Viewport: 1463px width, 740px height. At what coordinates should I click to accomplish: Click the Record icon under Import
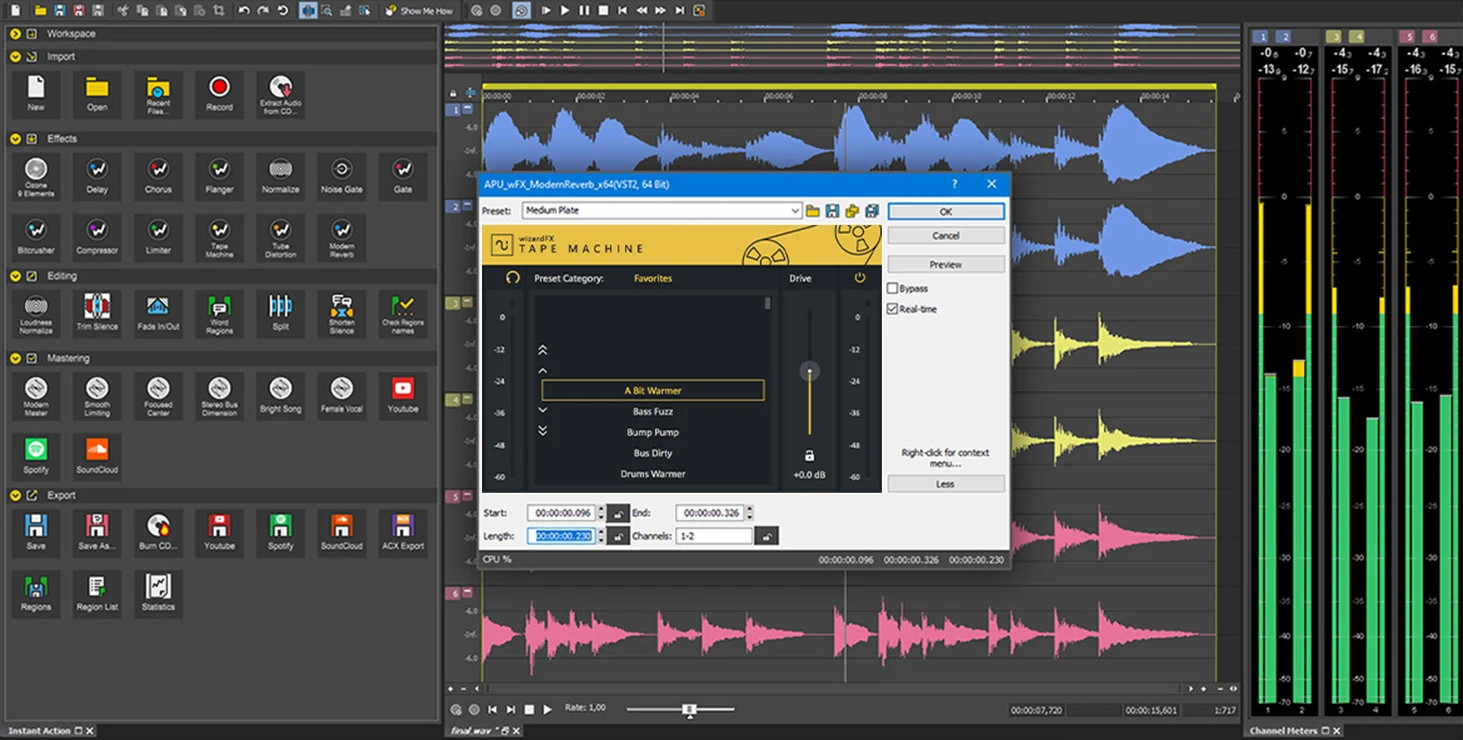[218, 93]
